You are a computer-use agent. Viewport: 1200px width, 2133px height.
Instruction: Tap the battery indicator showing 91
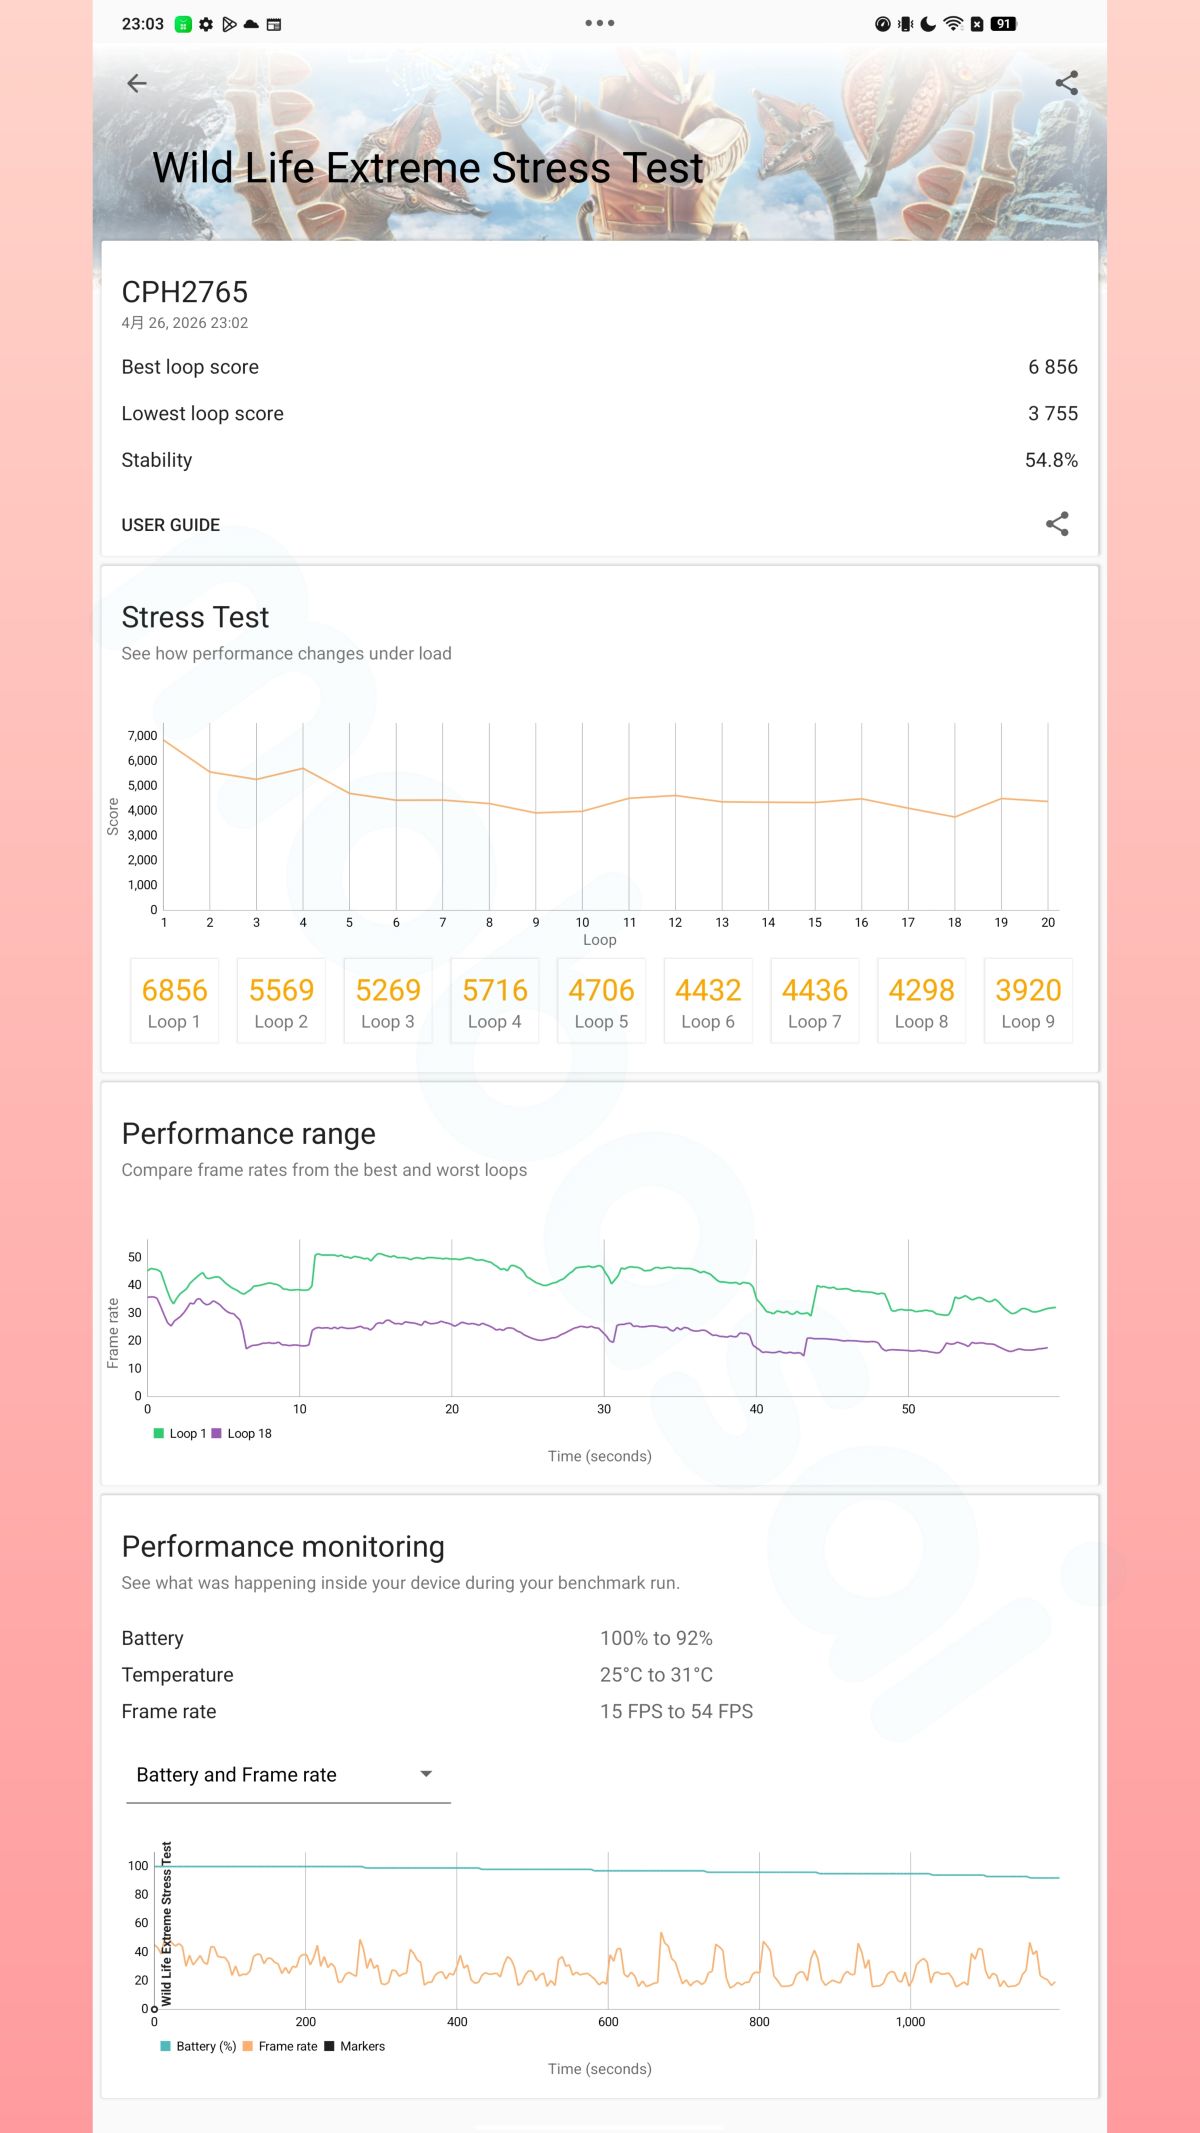coord(1003,24)
